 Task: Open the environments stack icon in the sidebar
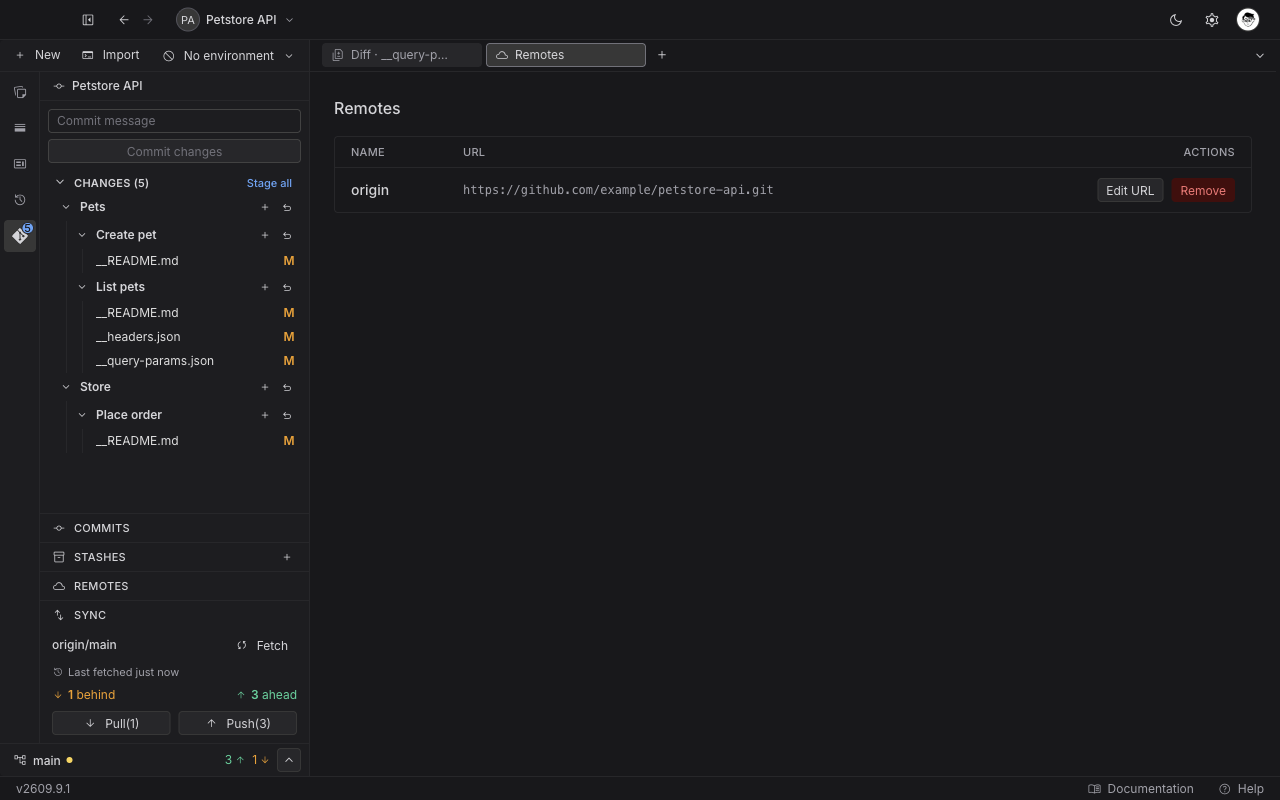[20, 128]
